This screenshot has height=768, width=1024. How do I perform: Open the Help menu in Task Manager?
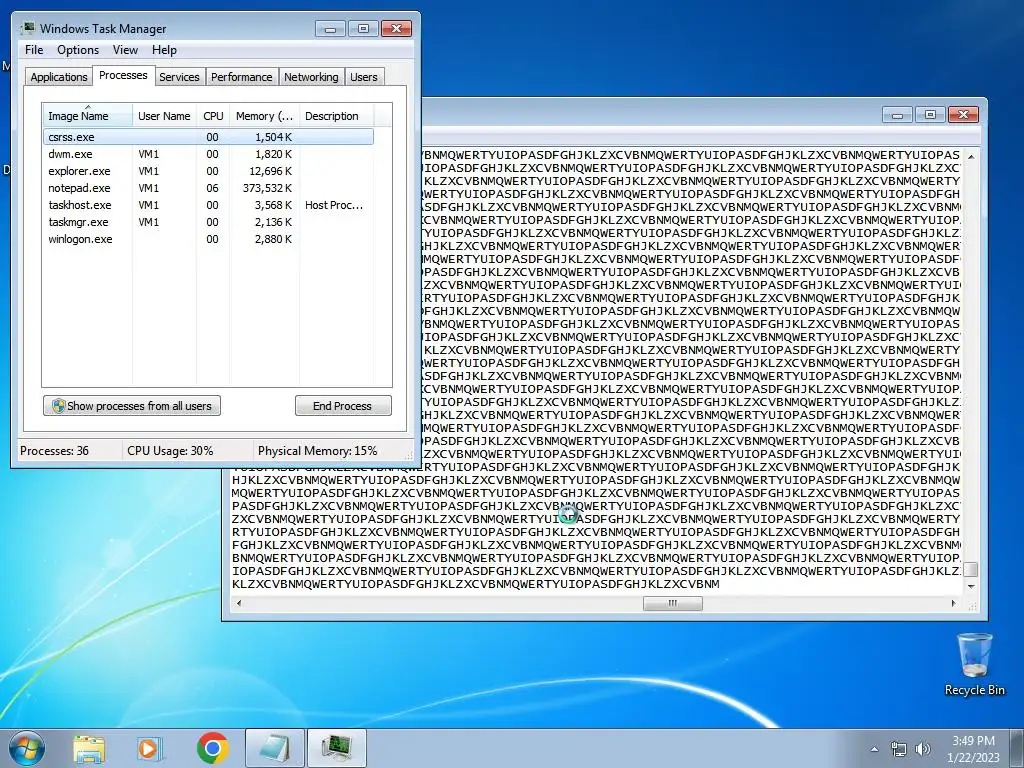coord(164,50)
